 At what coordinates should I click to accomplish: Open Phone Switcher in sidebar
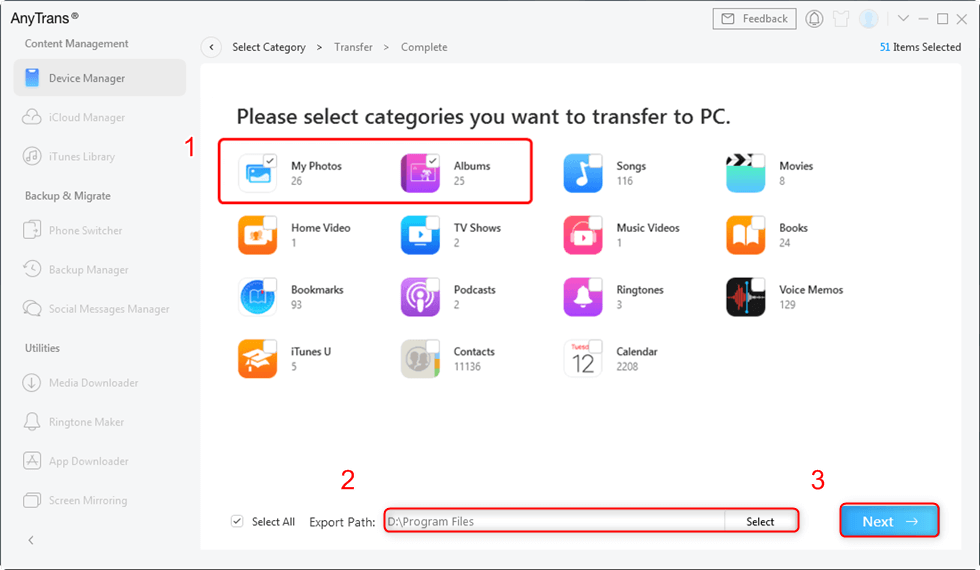[100, 231]
